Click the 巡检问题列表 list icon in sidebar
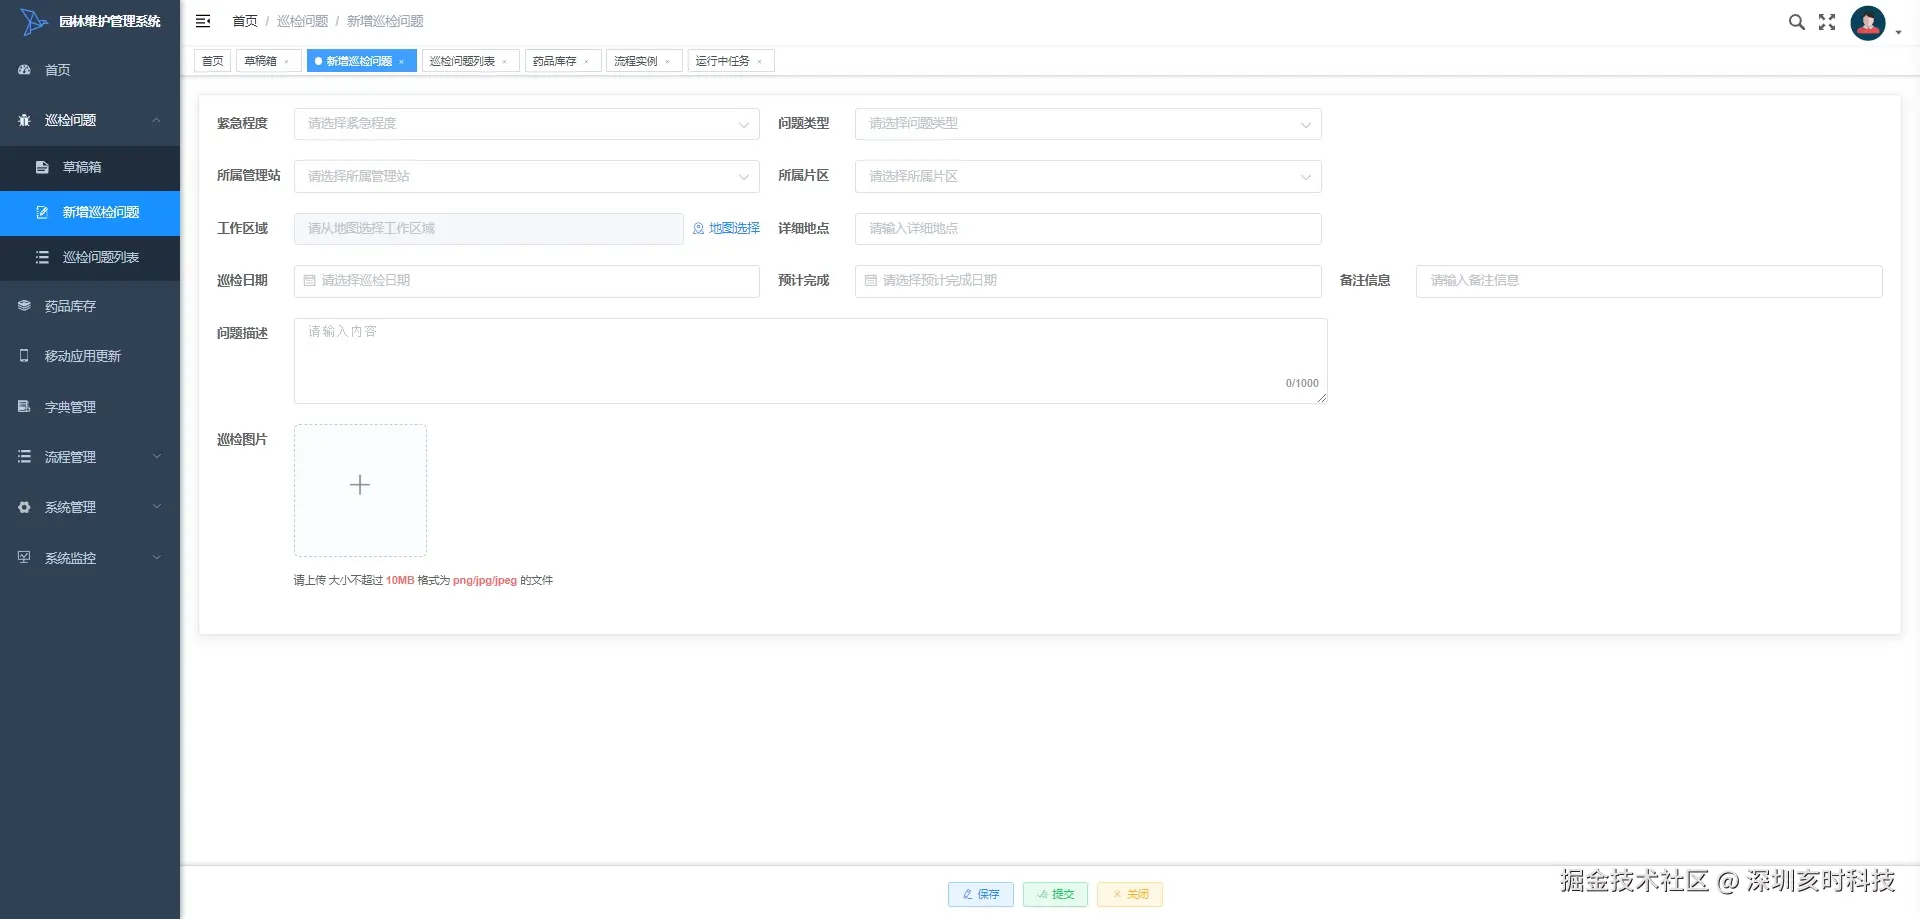 click(x=42, y=257)
